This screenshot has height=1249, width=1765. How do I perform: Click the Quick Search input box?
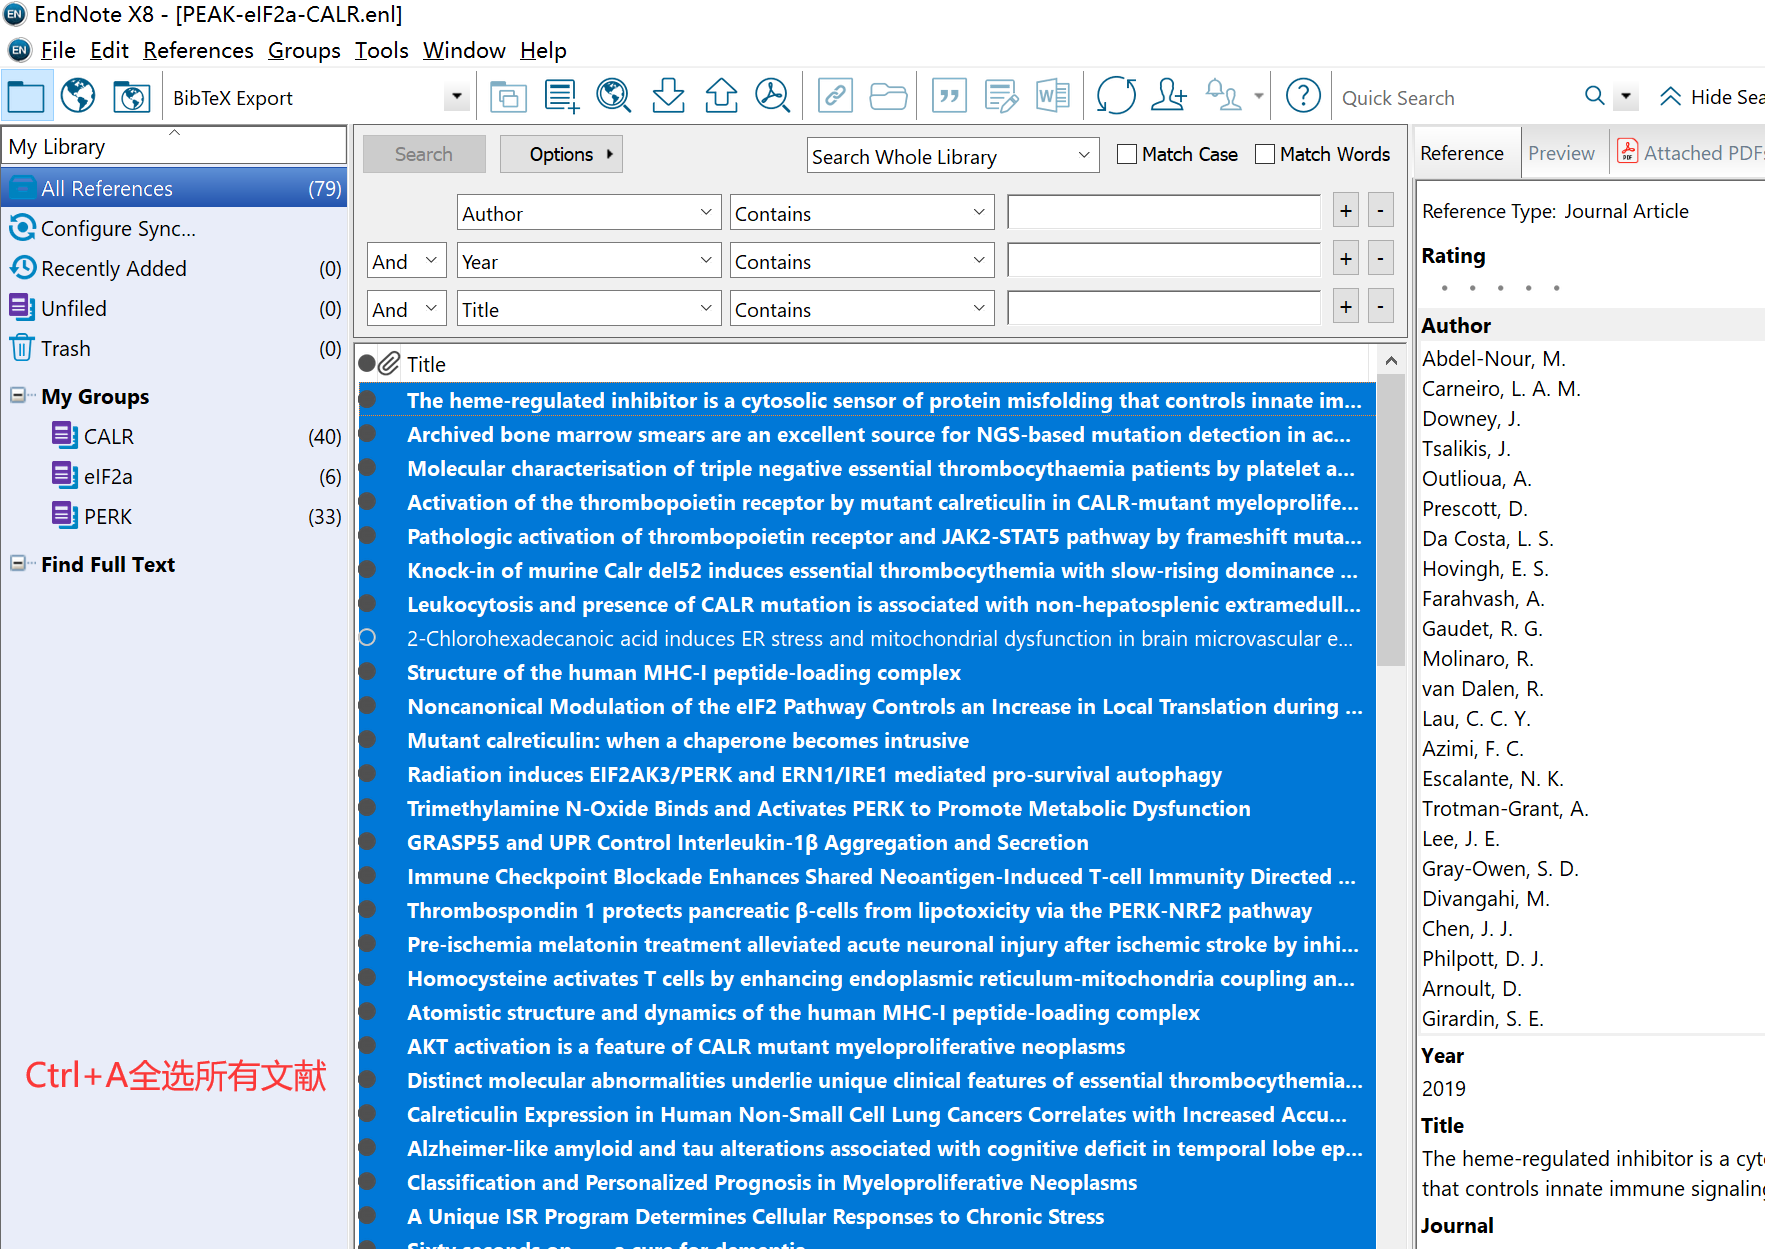(1457, 97)
